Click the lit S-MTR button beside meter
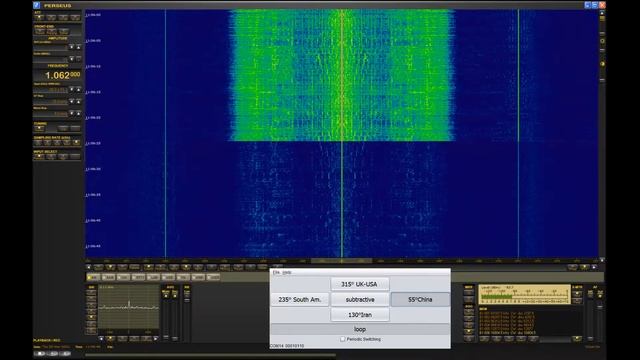 (577, 293)
